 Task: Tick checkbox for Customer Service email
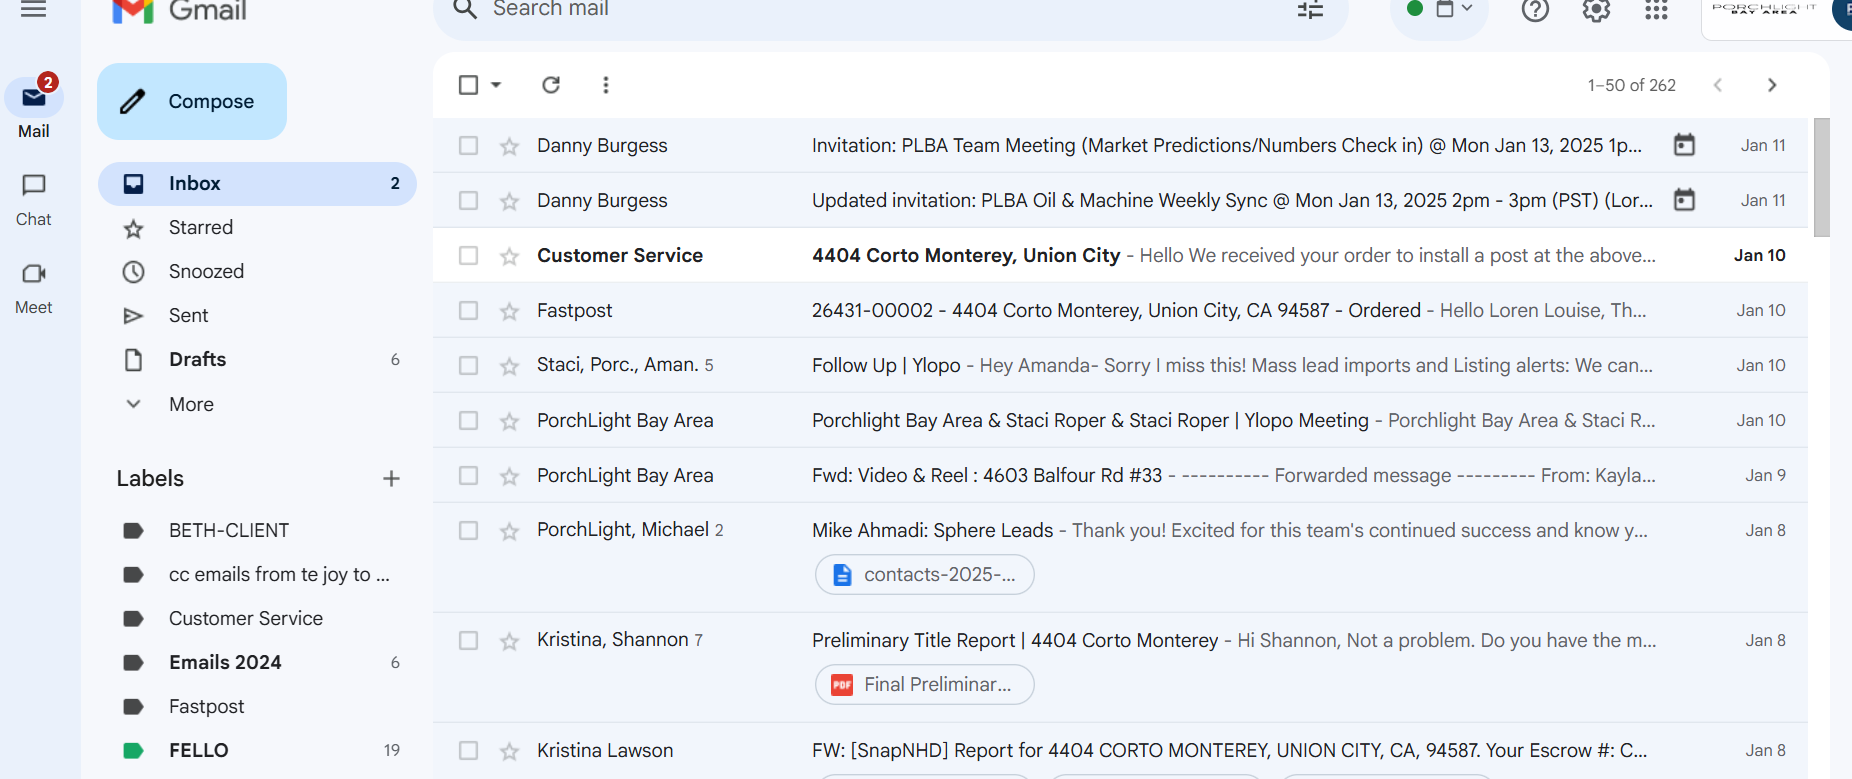click(x=468, y=256)
